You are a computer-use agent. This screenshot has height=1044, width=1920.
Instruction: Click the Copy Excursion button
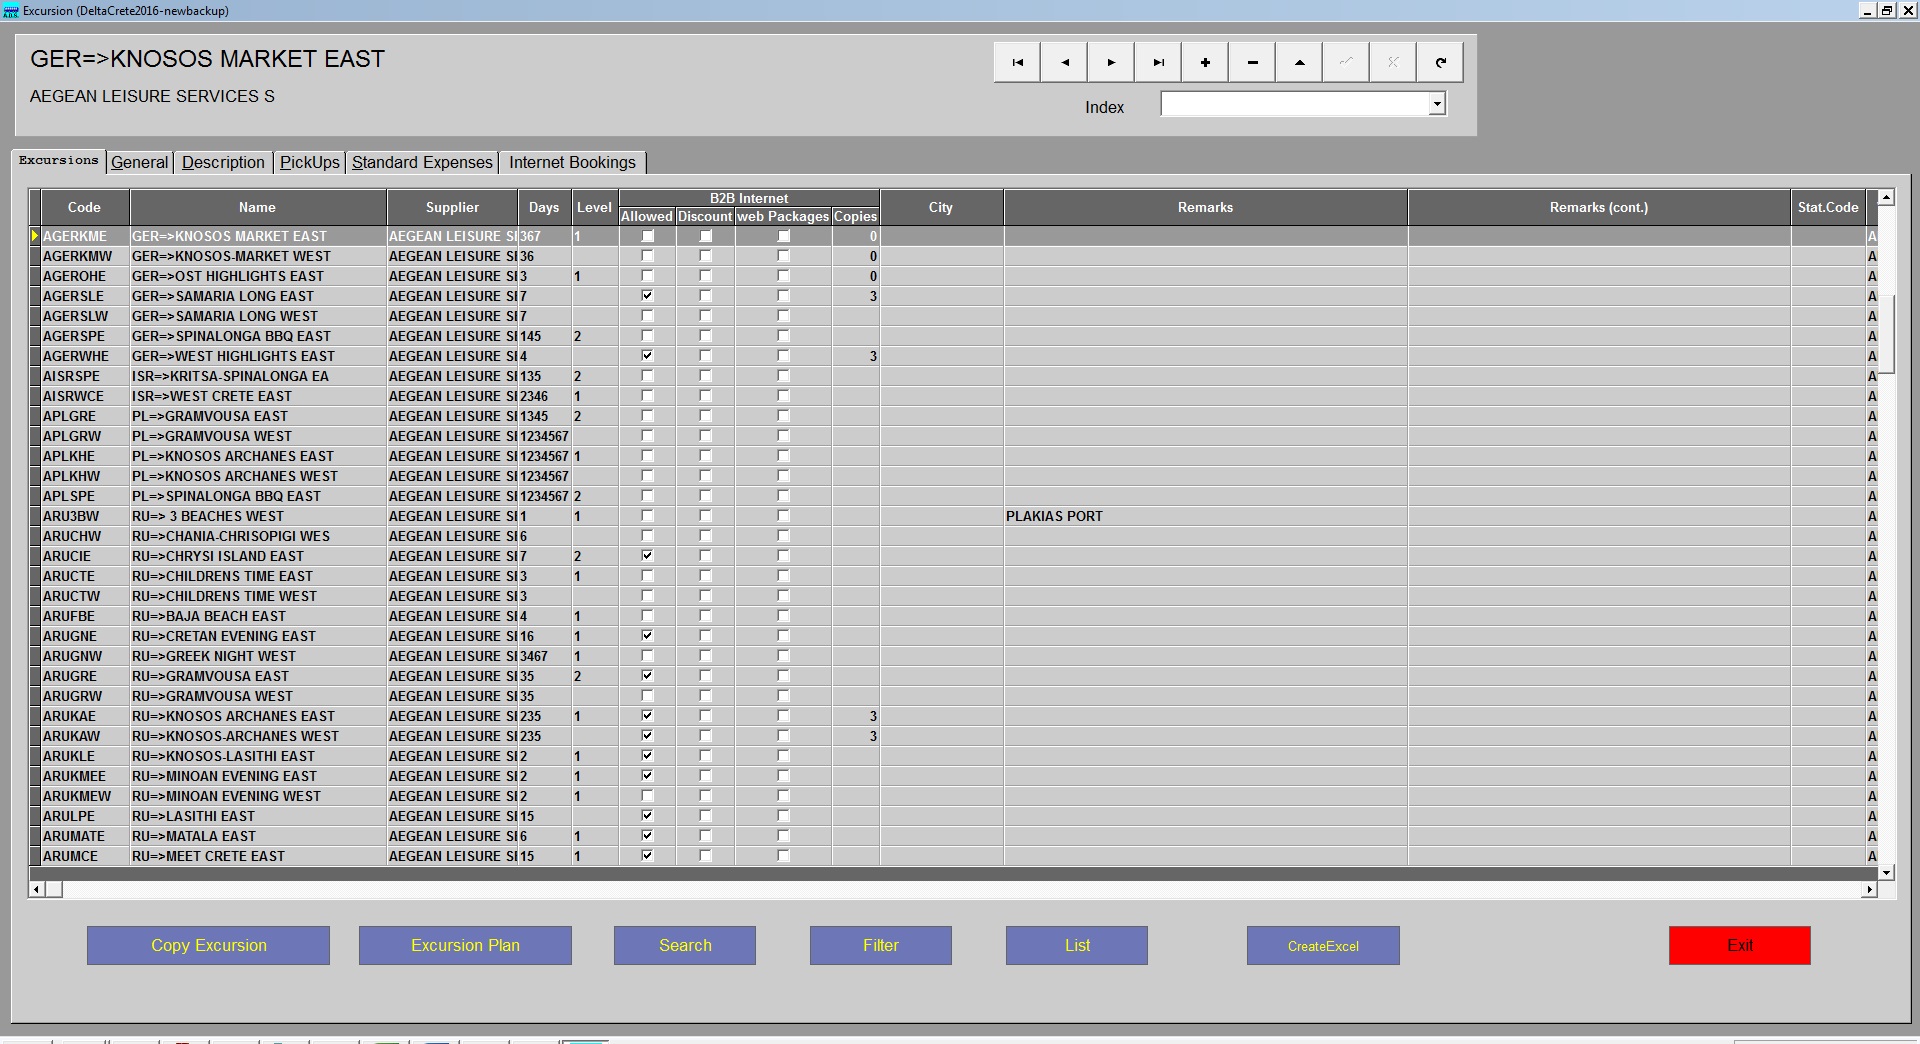208,945
